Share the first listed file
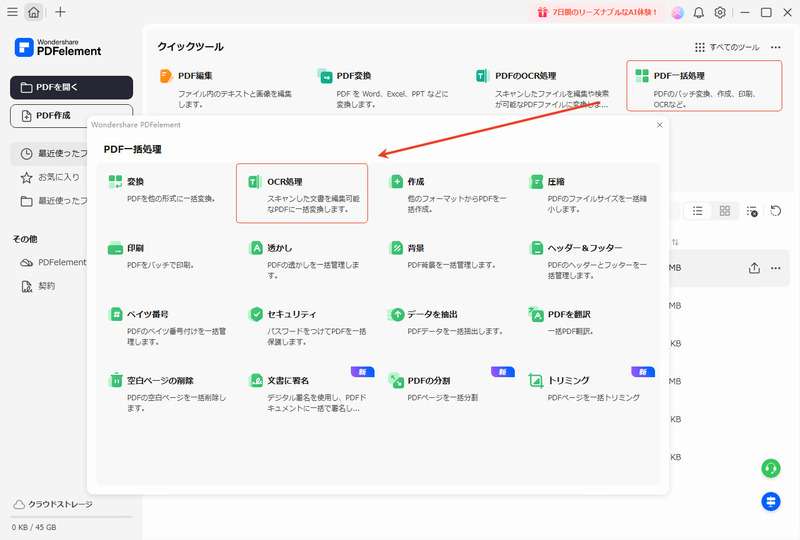This screenshot has width=800, height=540. pyautogui.click(x=754, y=268)
